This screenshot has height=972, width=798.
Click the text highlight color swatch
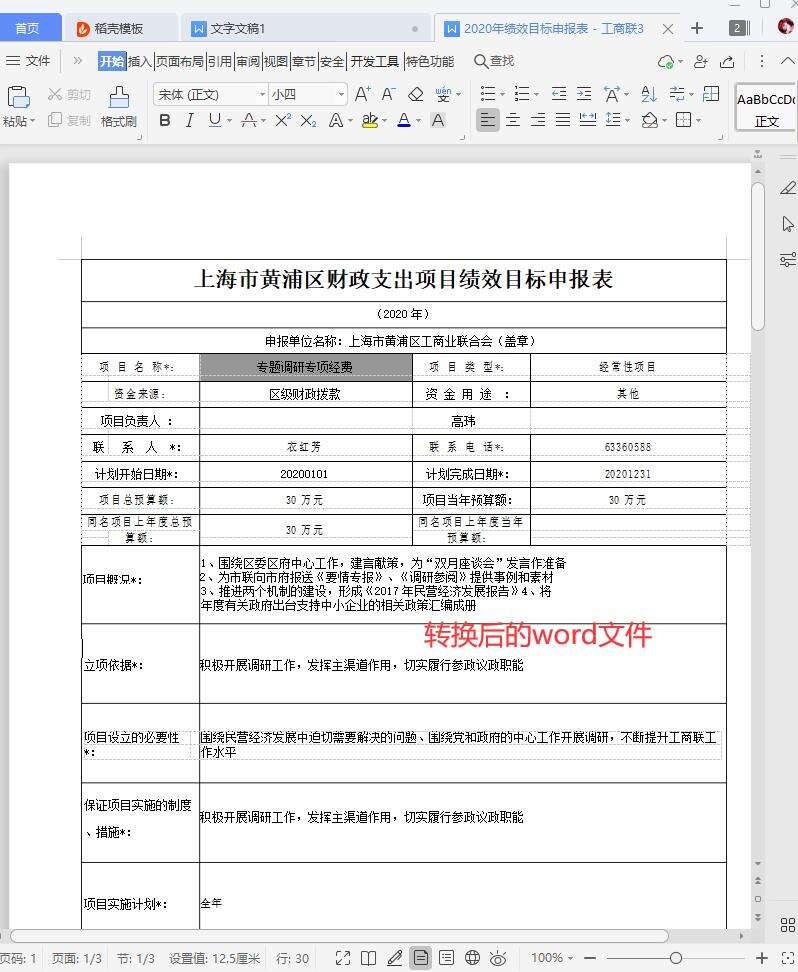[x=370, y=120]
